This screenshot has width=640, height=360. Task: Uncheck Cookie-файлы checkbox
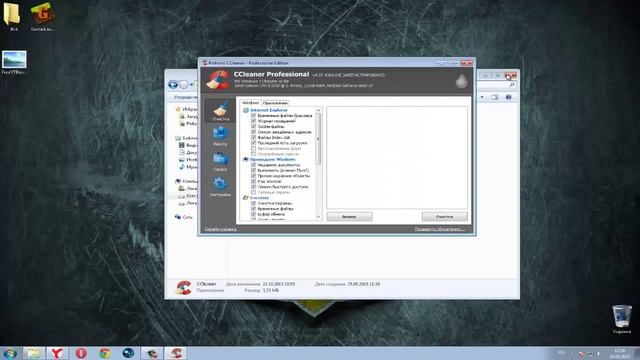pyautogui.click(x=253, y=127)
